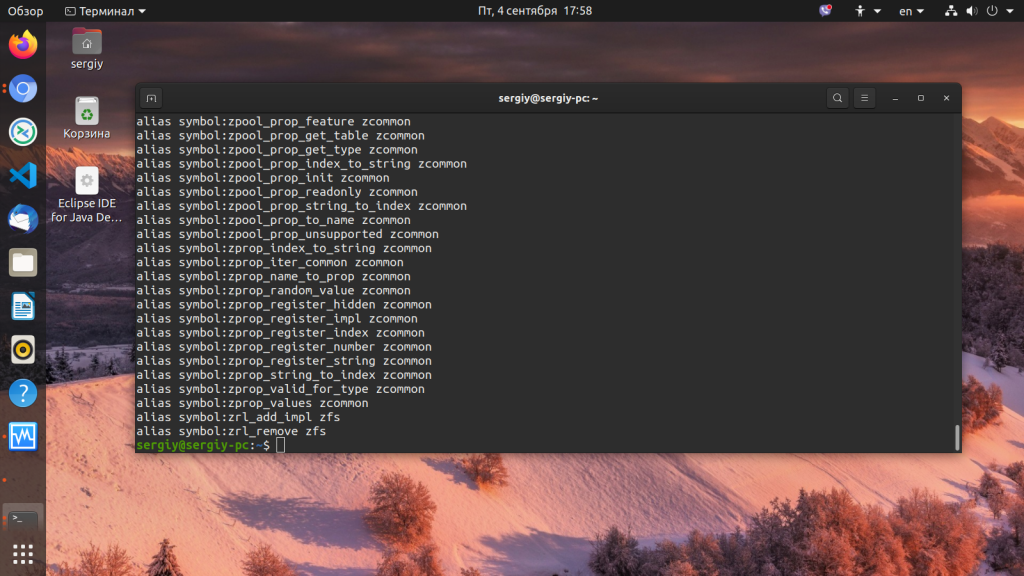The image size is (1024, 576).
Task: Open the Files manager in dock
Action: (x=23, y=263)
